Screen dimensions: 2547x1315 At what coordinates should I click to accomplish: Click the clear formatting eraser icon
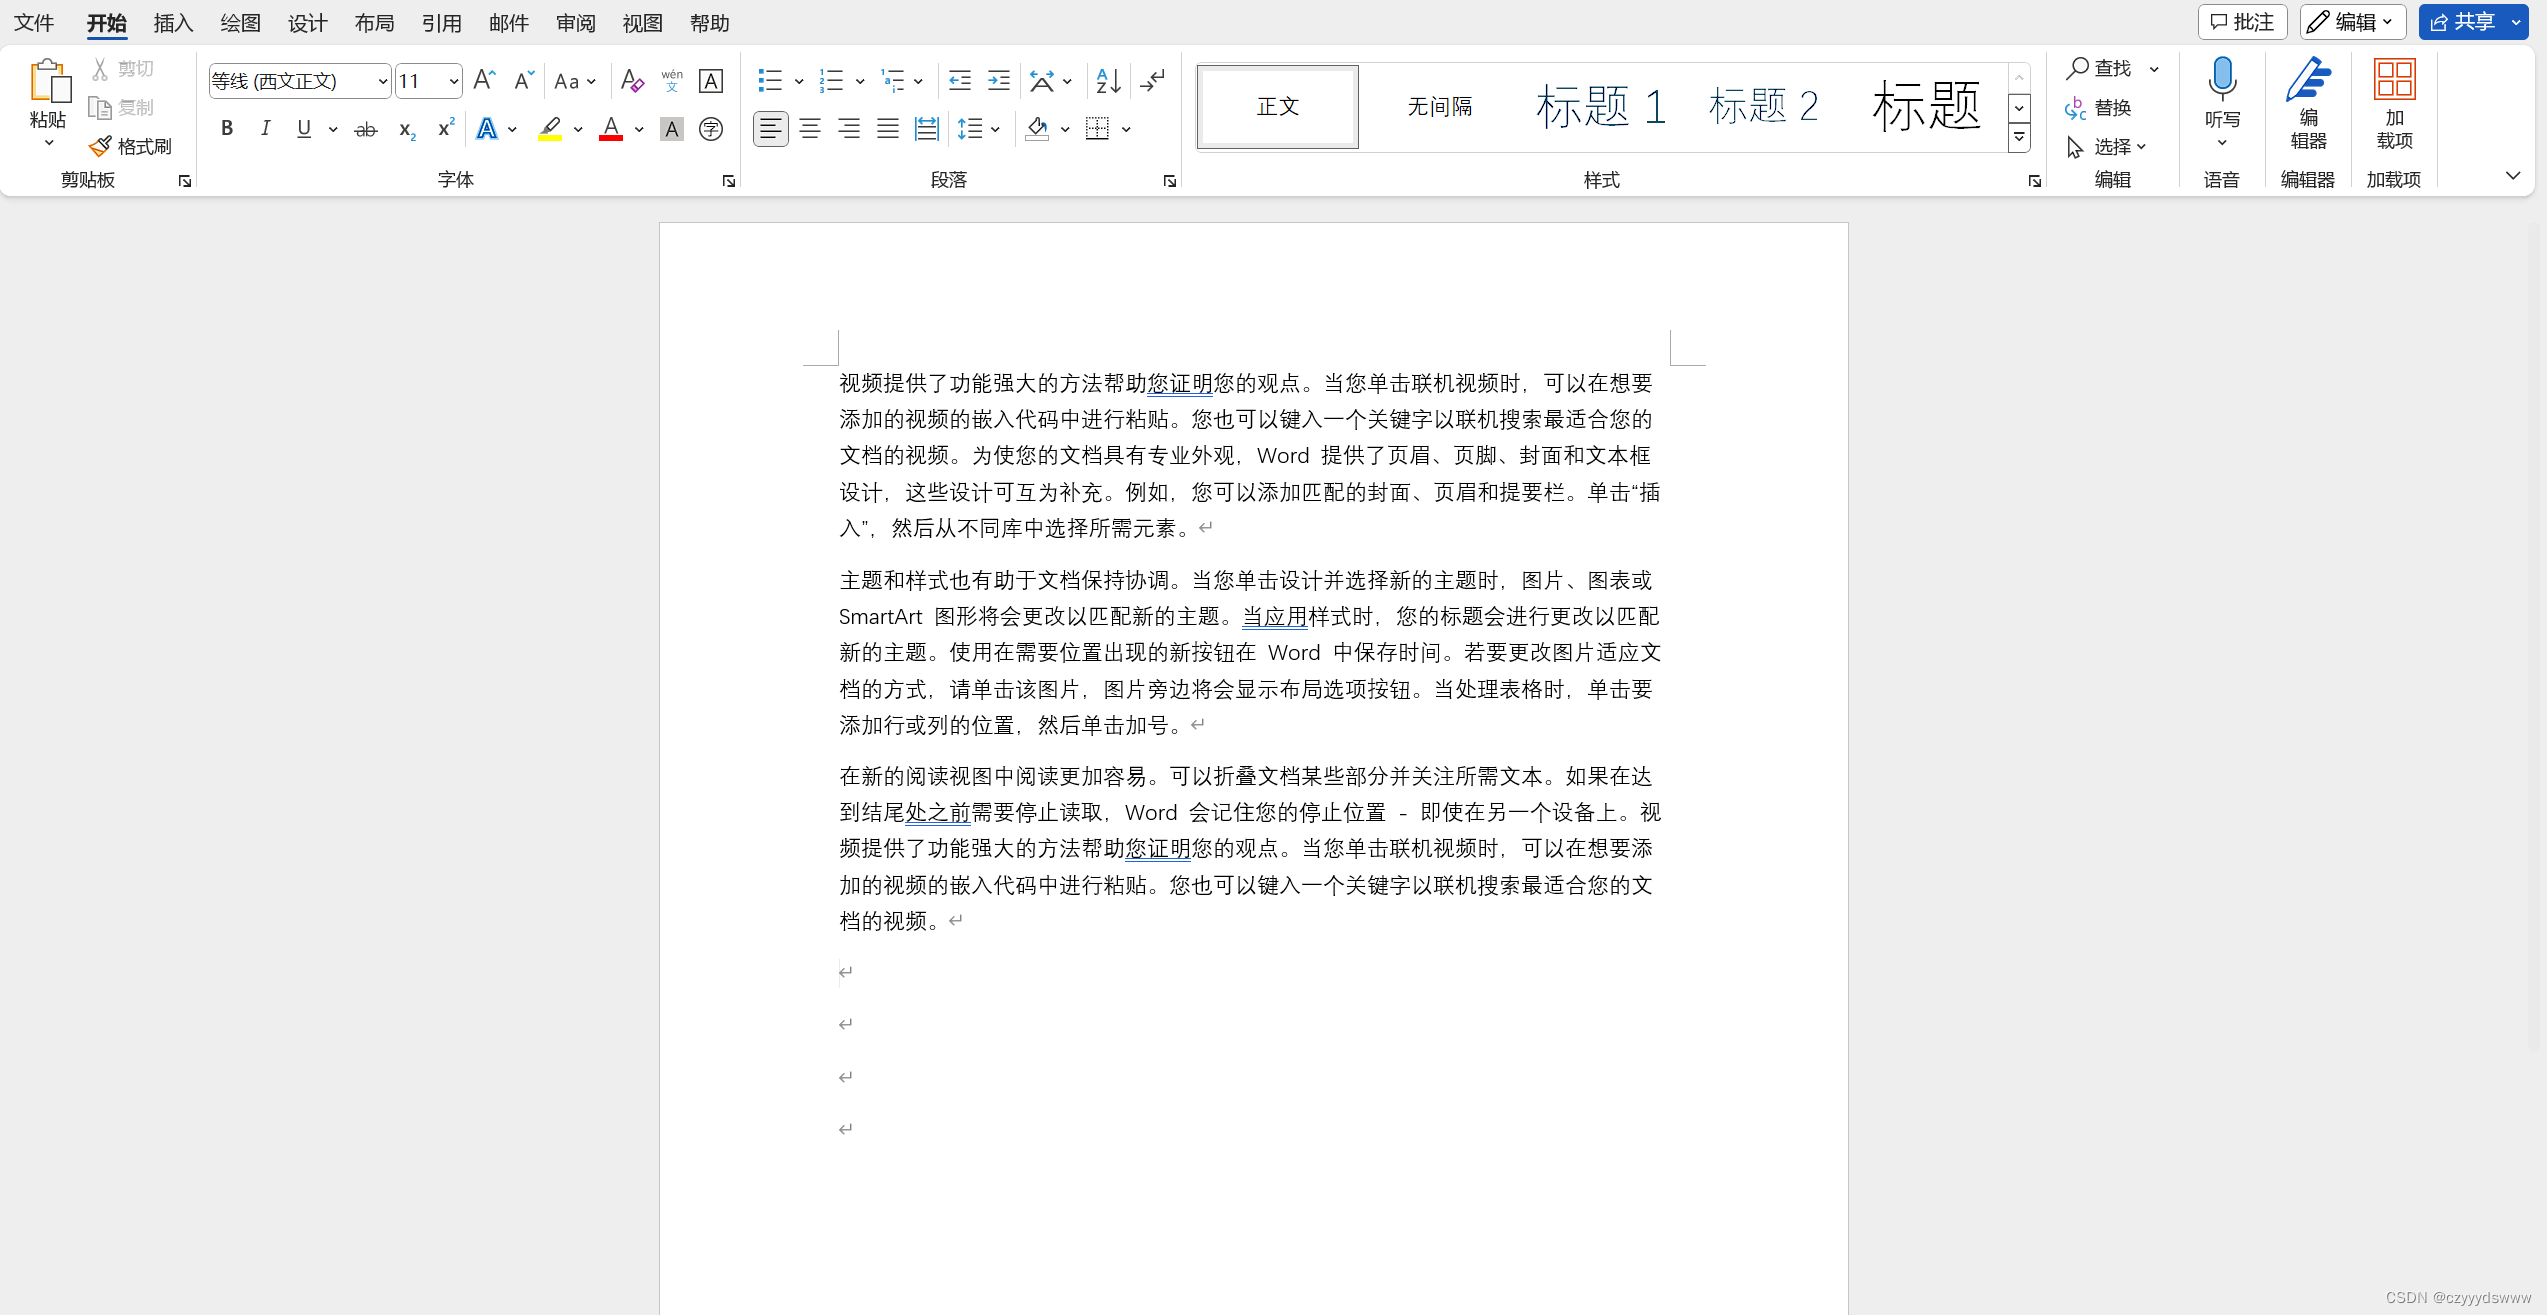[632, 81]
